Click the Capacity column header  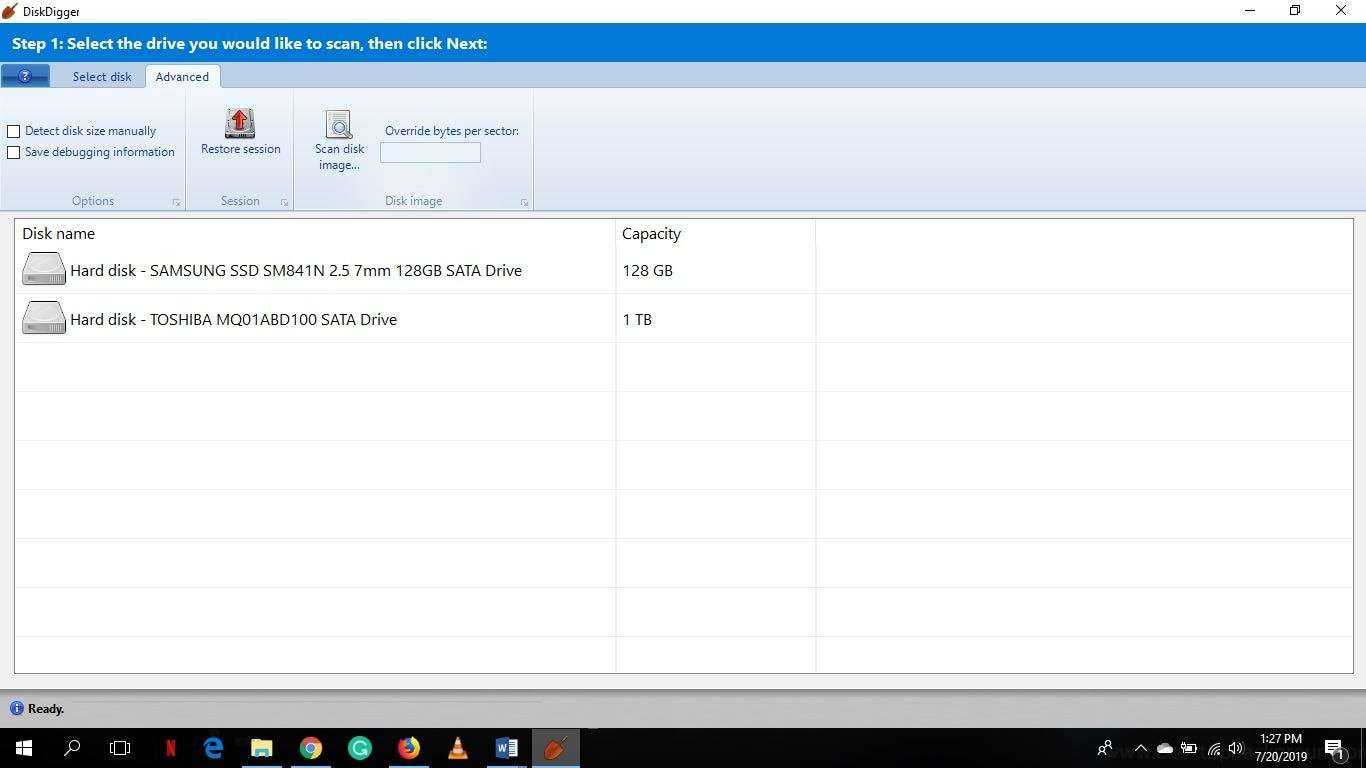(x=651, y=233)
